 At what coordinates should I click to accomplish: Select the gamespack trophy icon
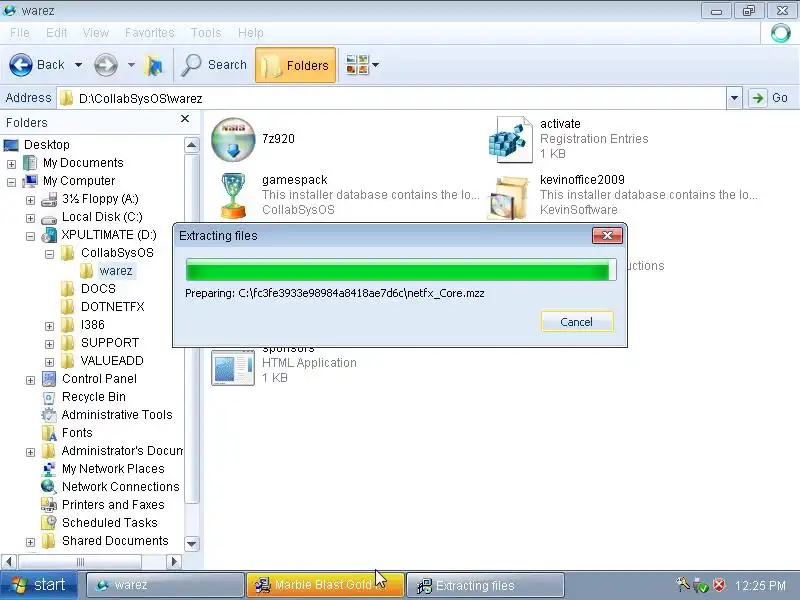(233, 196)
